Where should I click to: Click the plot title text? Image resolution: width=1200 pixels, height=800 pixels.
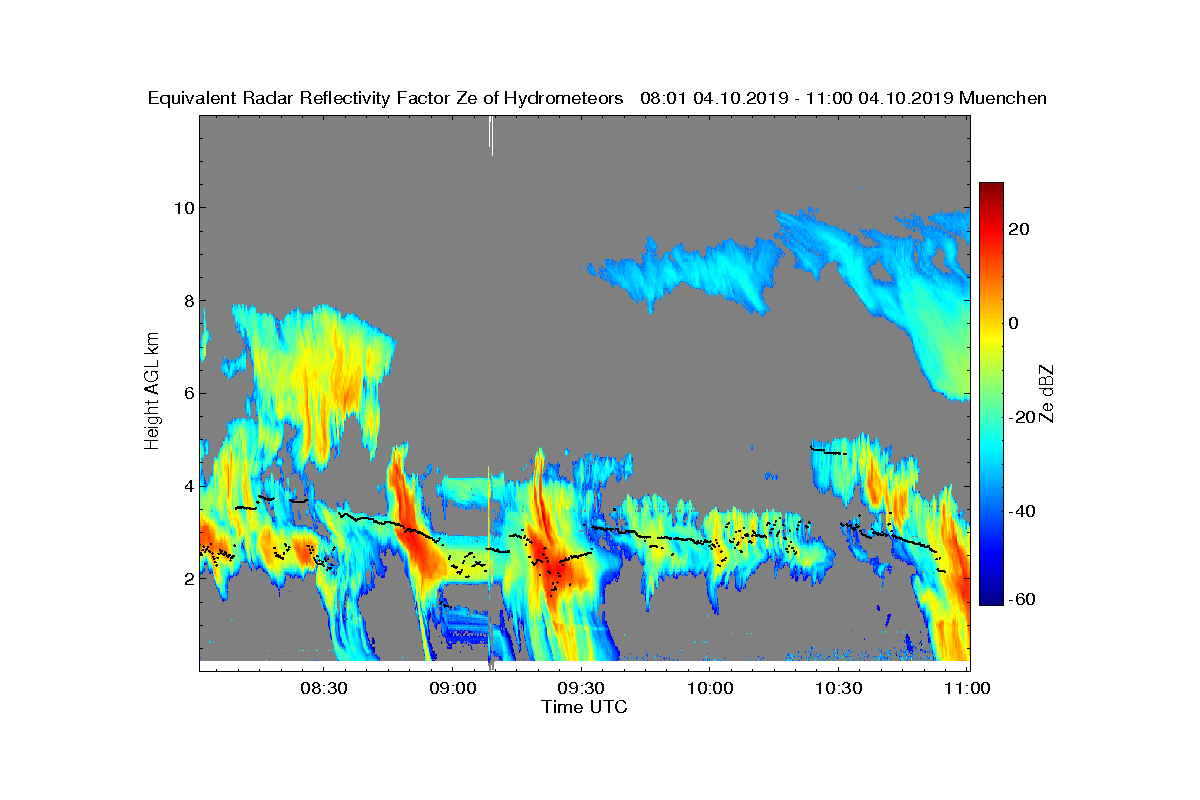(x=597, y=98)
